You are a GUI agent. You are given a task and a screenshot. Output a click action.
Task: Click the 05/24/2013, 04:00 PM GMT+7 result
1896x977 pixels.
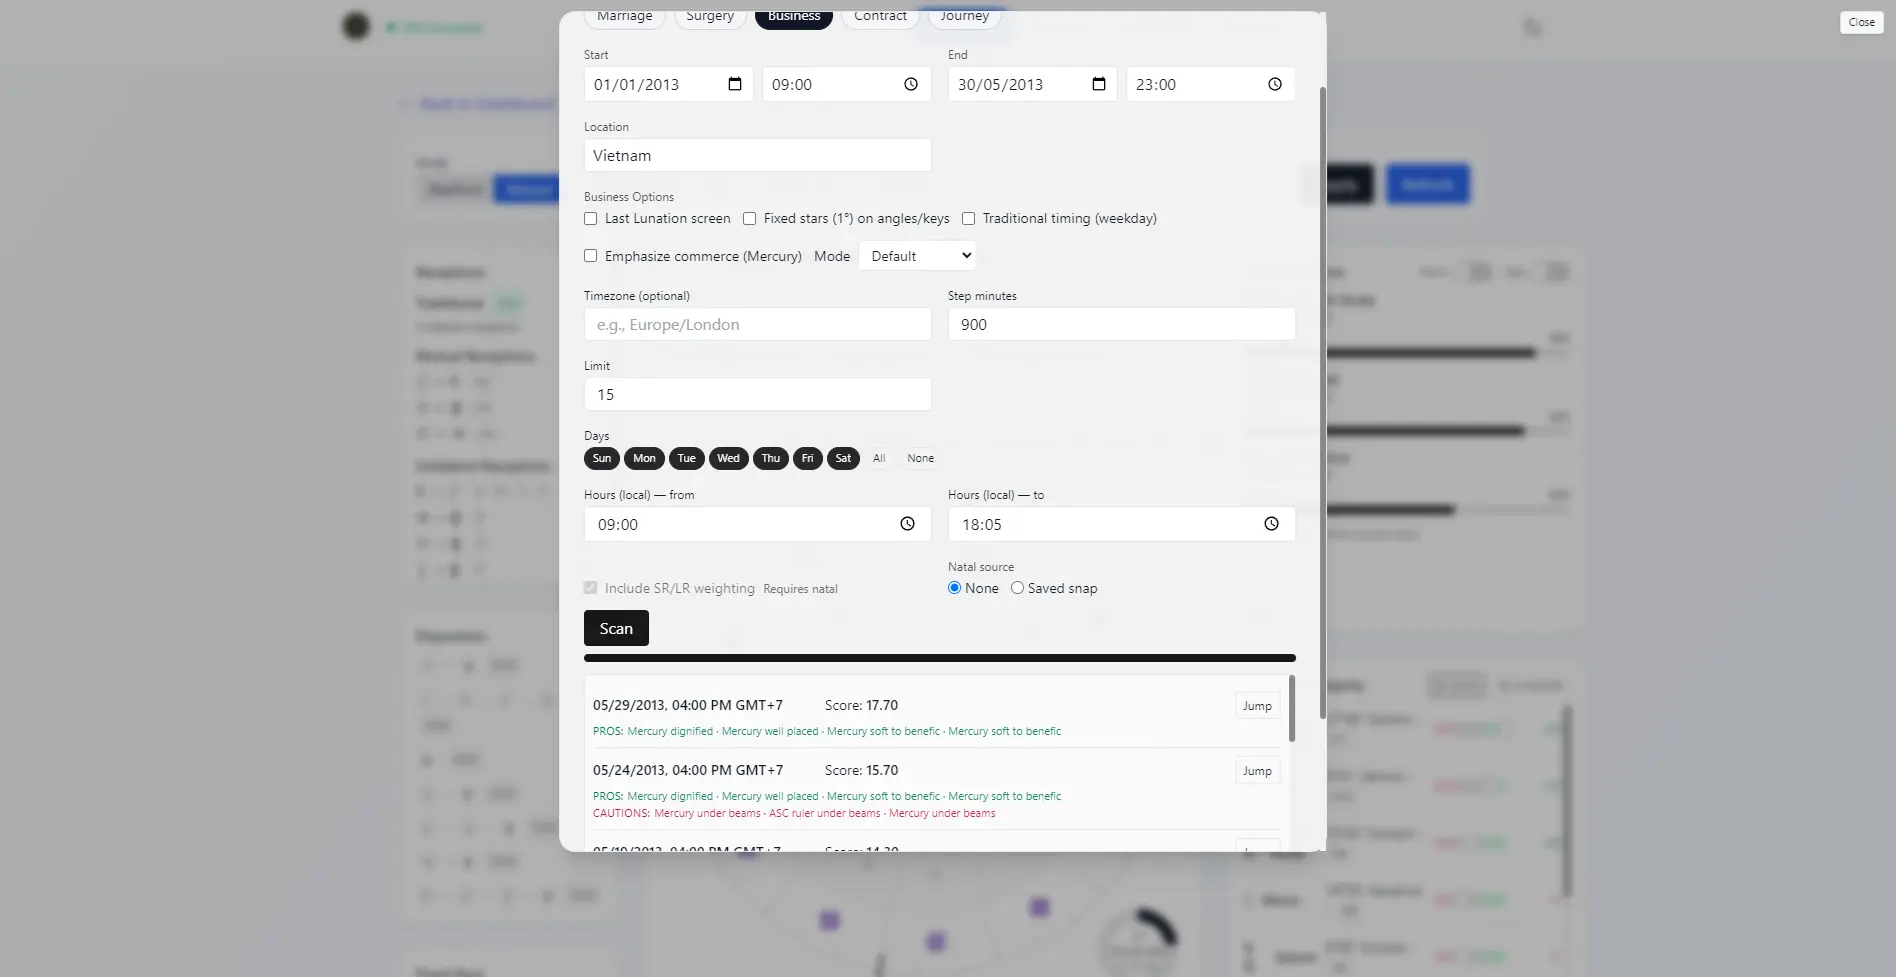[x=688, y=770]
